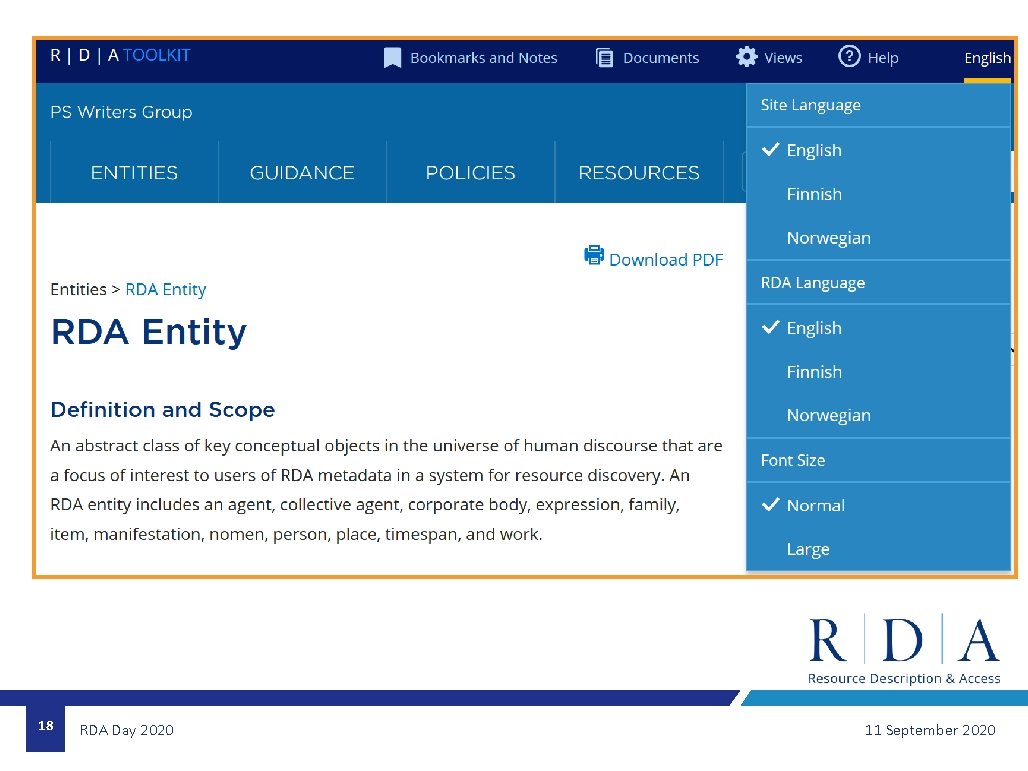Image resolution: width=1028 pixels, height=771 pixels.
Task: Open the GUIDANCE tab
Action: tap(302, 172)
